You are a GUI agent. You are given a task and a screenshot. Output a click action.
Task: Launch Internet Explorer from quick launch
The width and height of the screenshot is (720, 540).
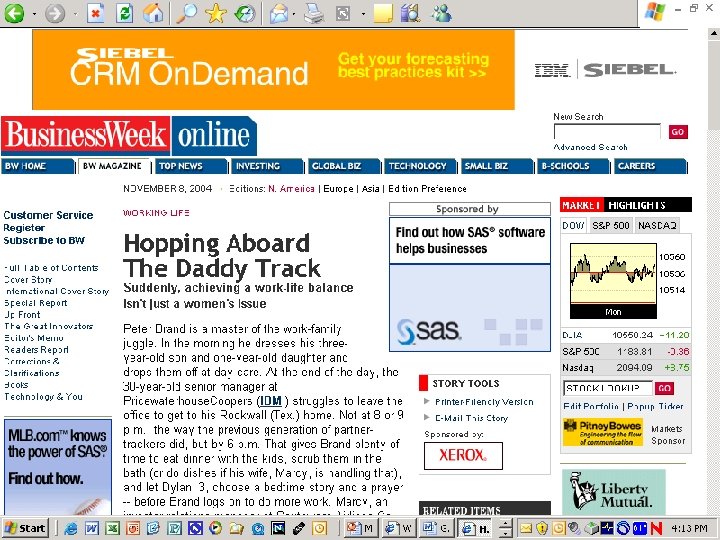pos(71,528)
